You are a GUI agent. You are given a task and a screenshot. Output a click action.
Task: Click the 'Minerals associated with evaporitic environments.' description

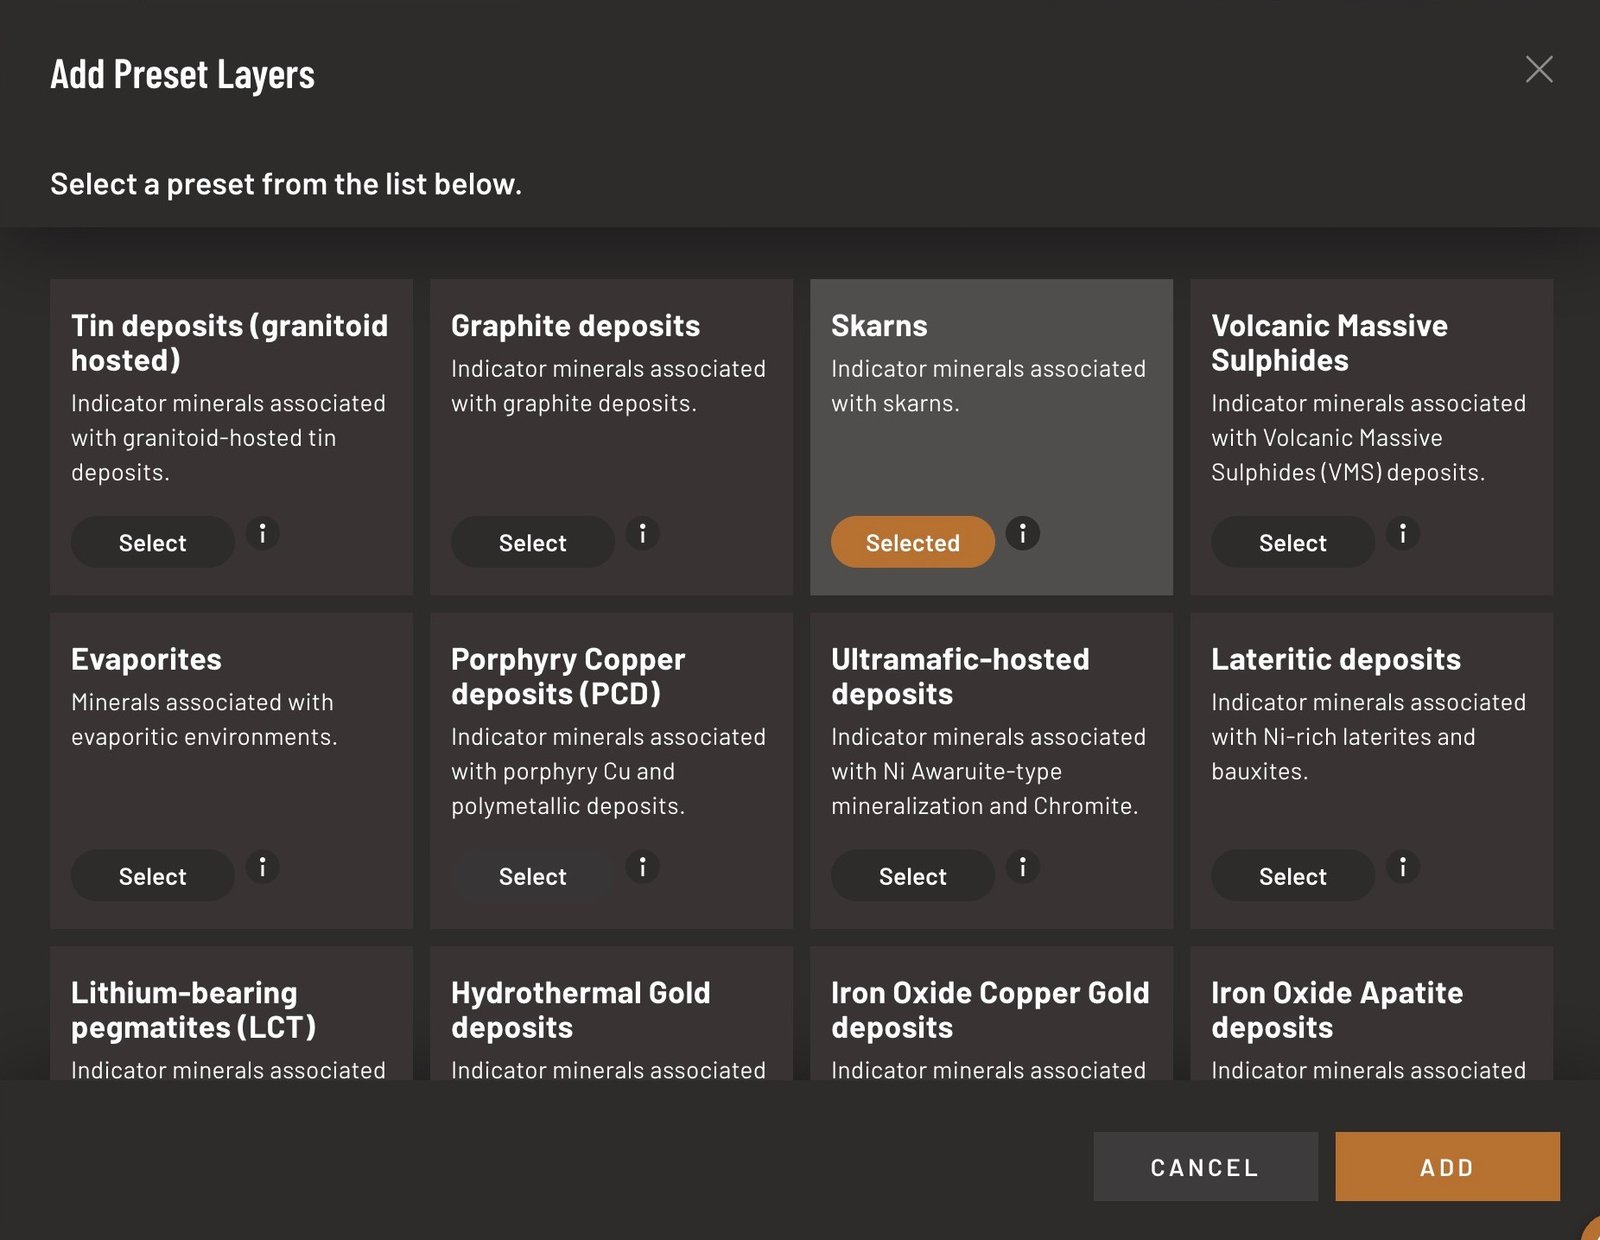point(204,719)
